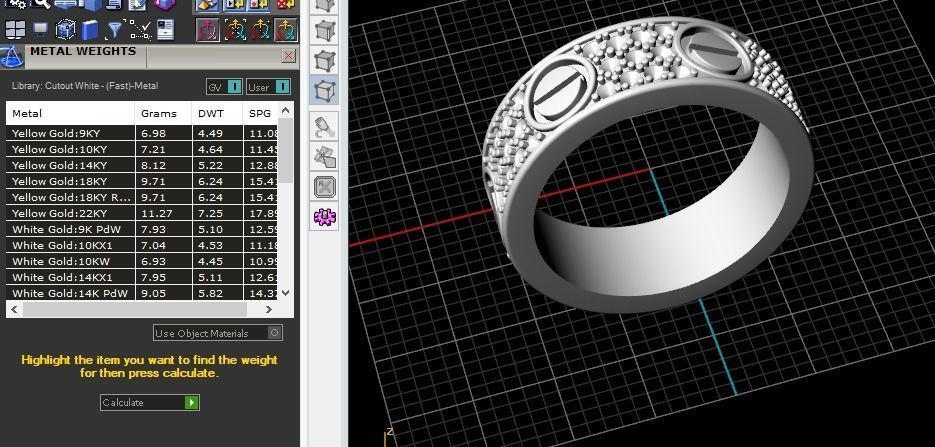935x447 pixels.
Task: Click the red X with arrow icon
Action: pos(286,5)
